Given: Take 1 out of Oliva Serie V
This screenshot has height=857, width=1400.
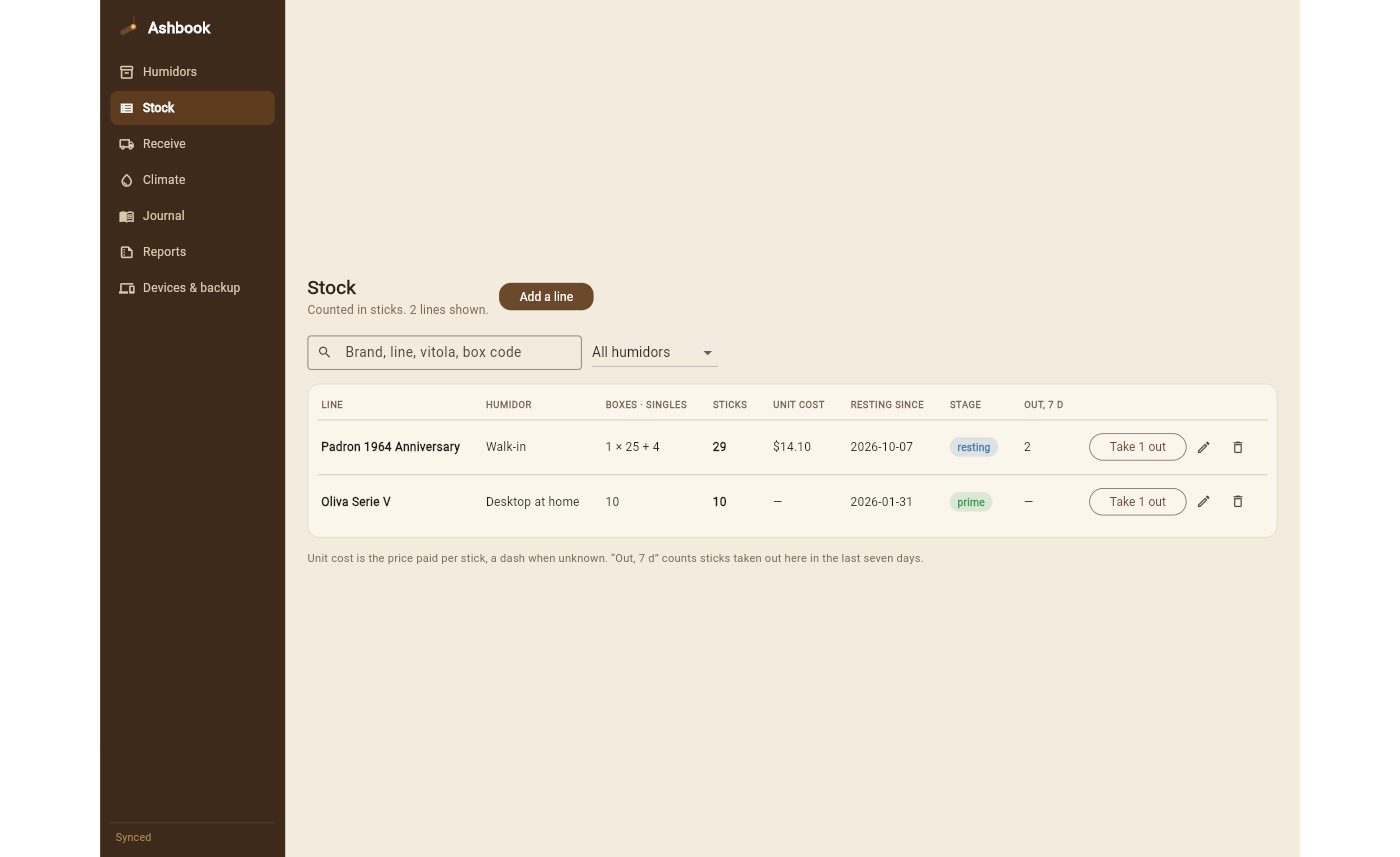Looking at the screenshot, I should click(x=1137, y=502).
